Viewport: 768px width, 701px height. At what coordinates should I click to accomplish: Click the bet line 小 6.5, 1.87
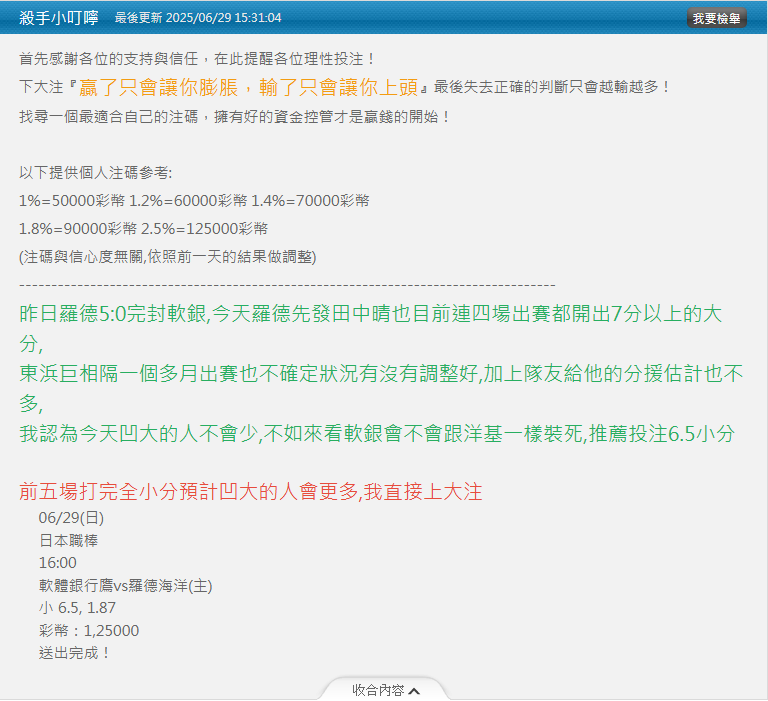(x=77, y=608)
